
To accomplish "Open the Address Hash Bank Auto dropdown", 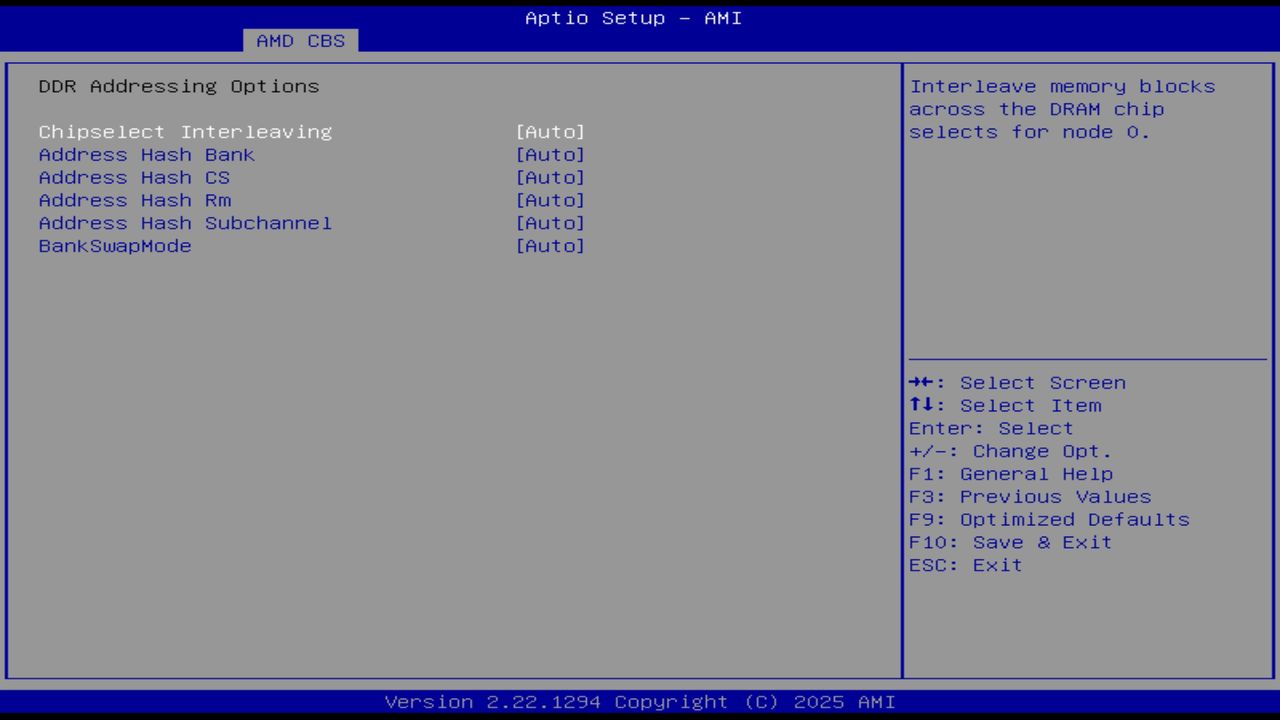I will (x=550, y=154).
